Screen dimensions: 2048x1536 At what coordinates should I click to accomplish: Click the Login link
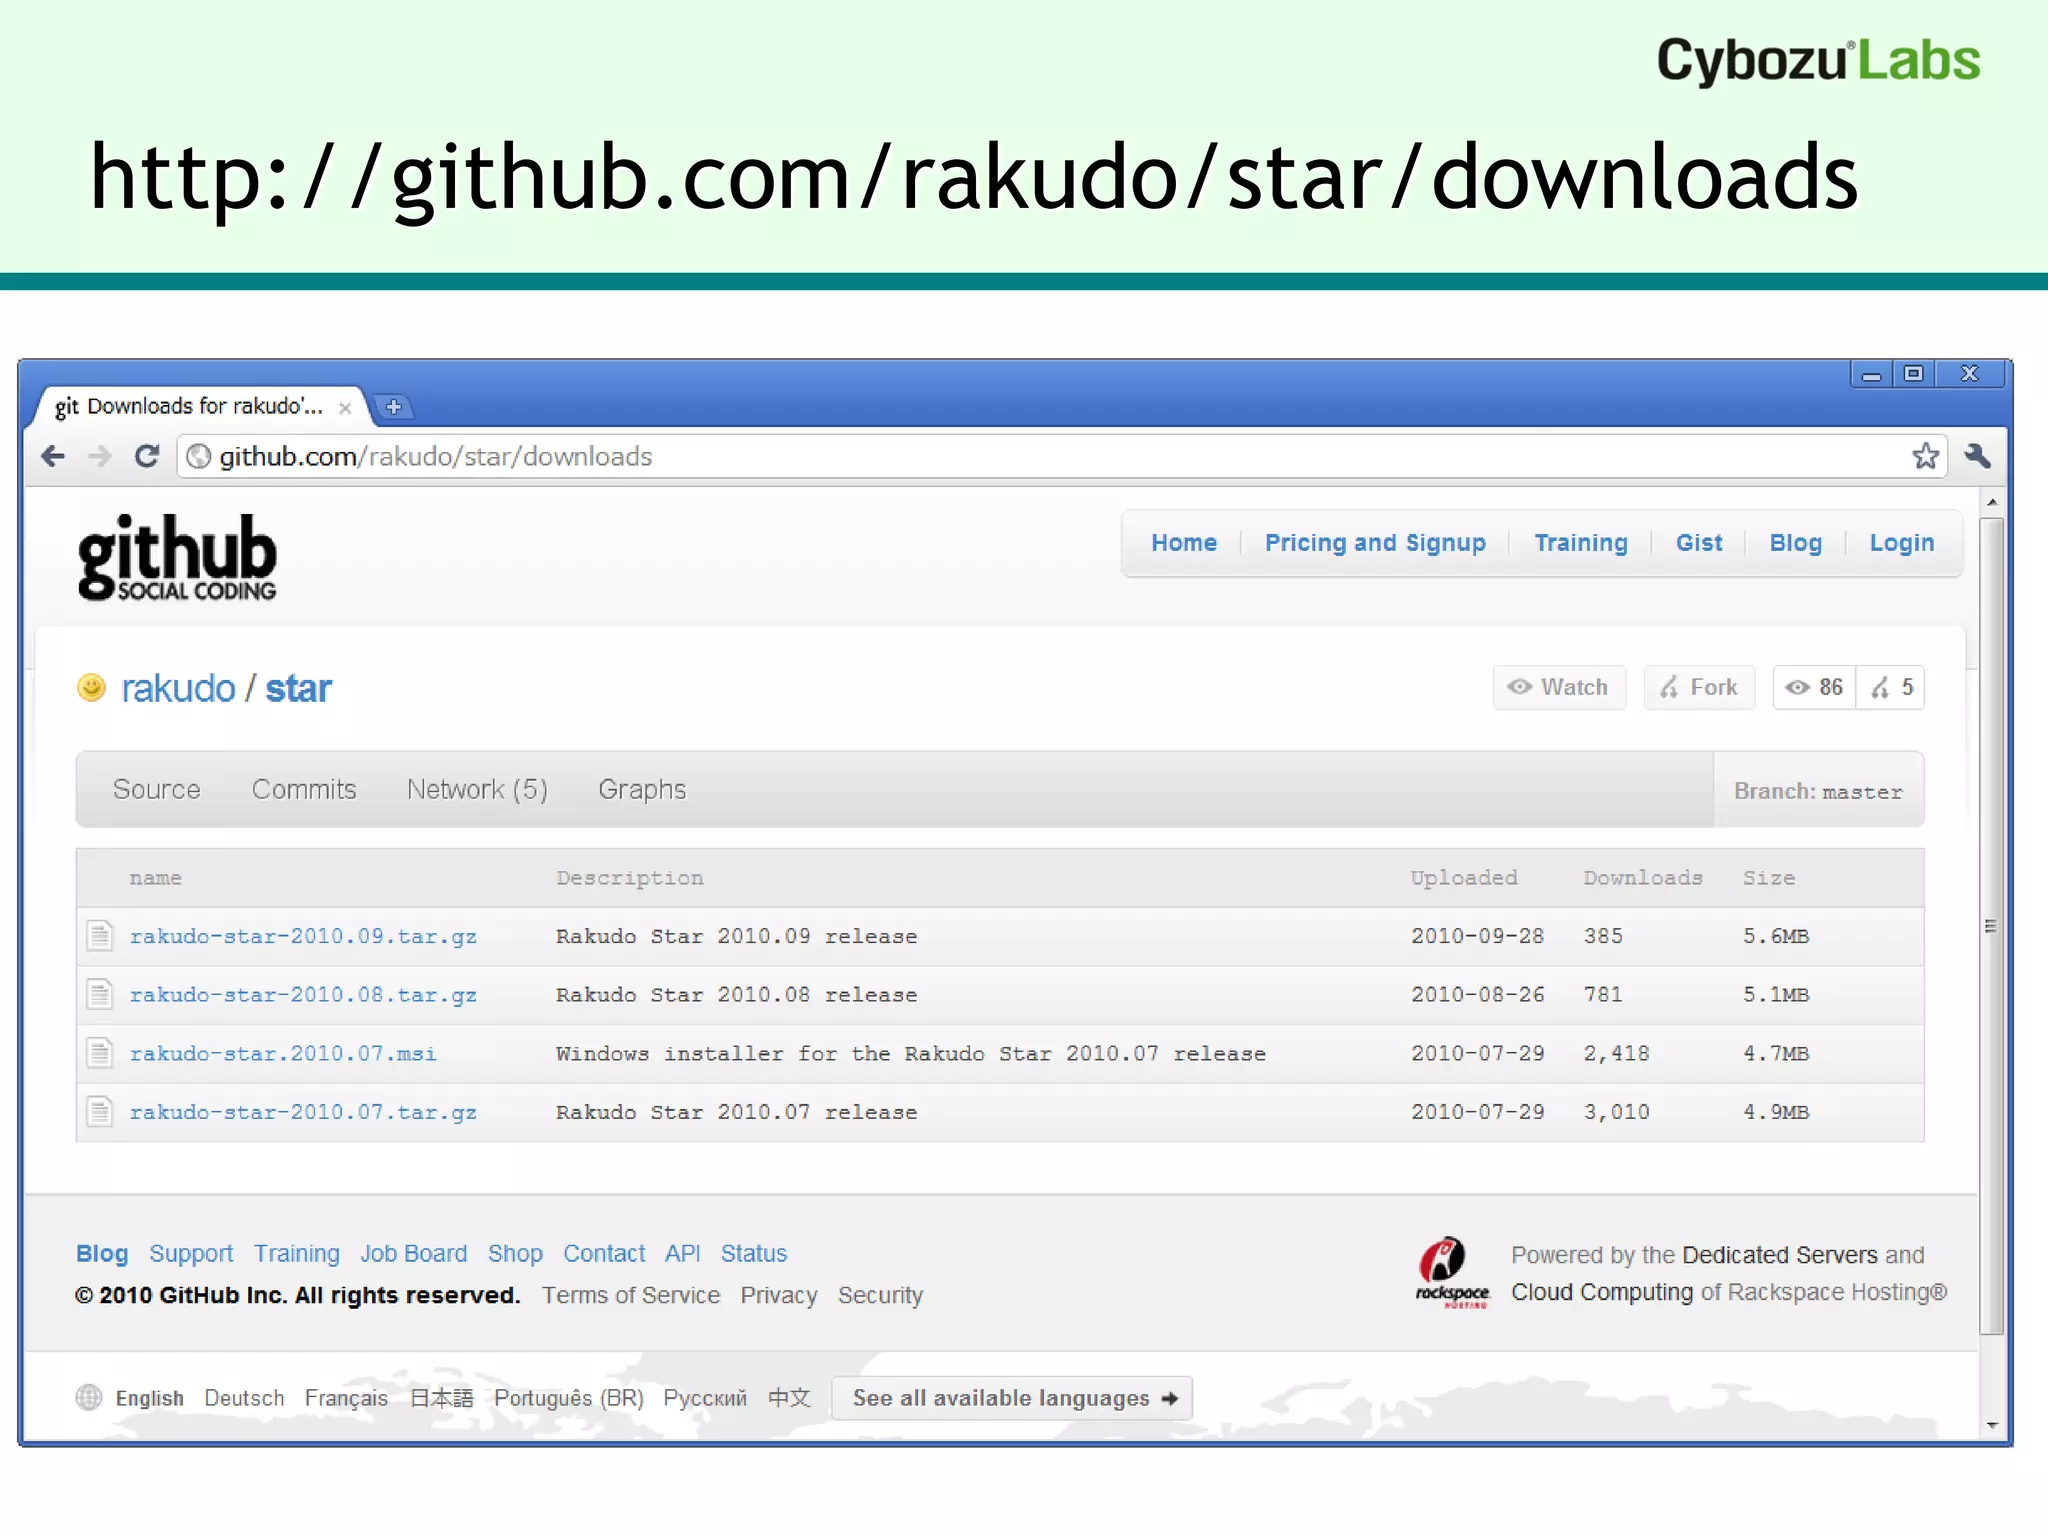[1902, 543]
